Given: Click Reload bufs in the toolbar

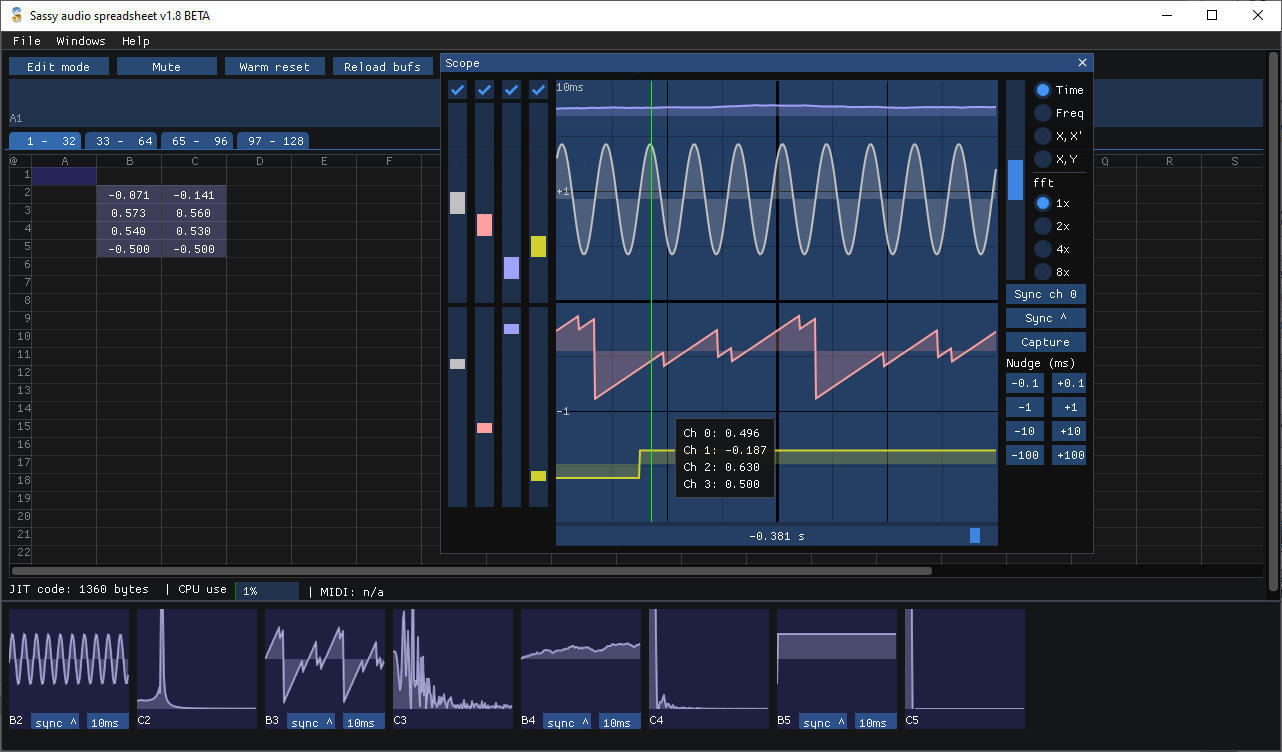Looking at the screenshot, I should coord(383,66).
